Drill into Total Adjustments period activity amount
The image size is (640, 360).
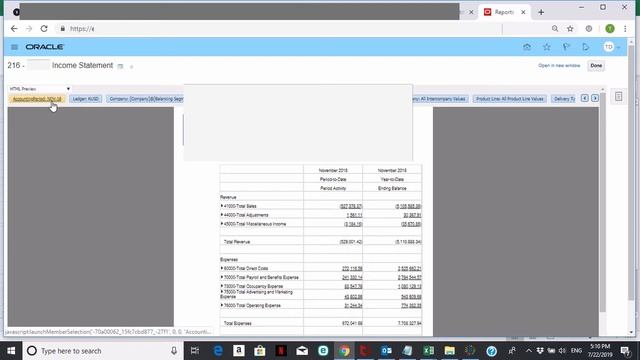(354, 215)
